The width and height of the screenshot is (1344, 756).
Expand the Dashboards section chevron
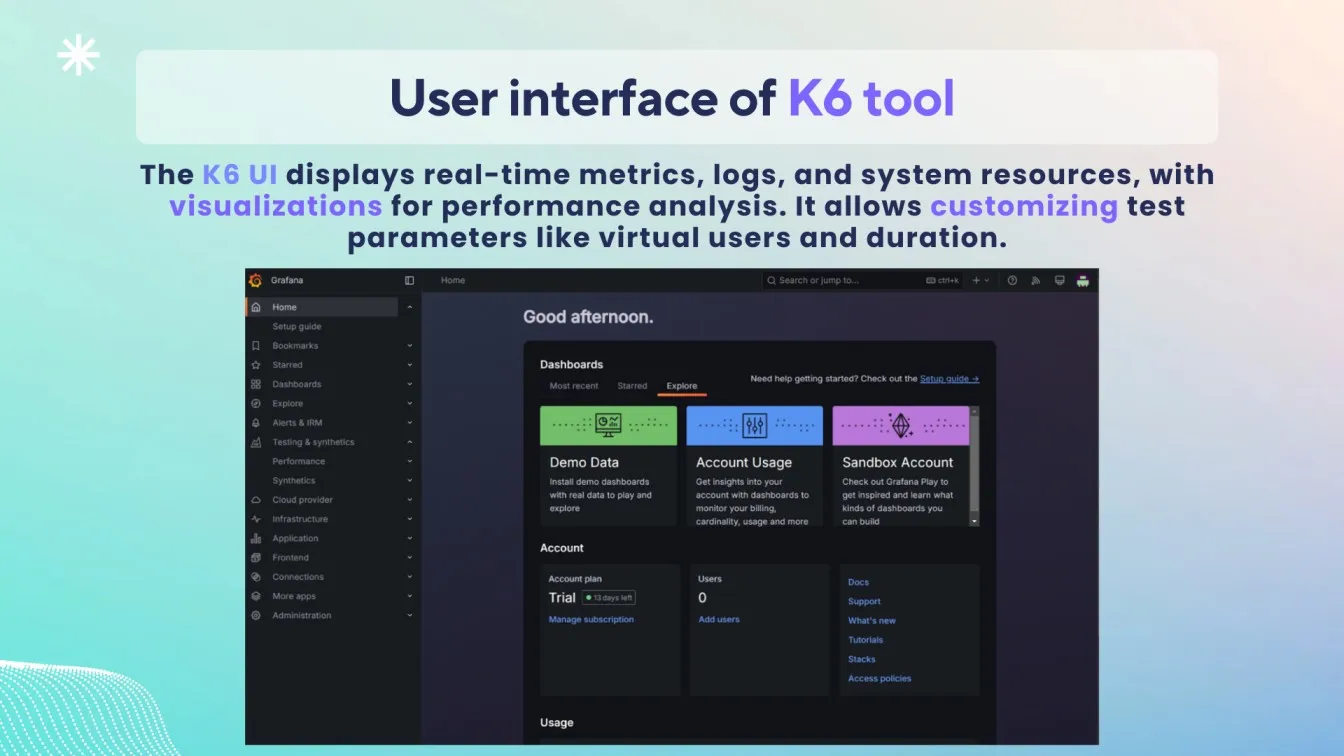(410, 384)
